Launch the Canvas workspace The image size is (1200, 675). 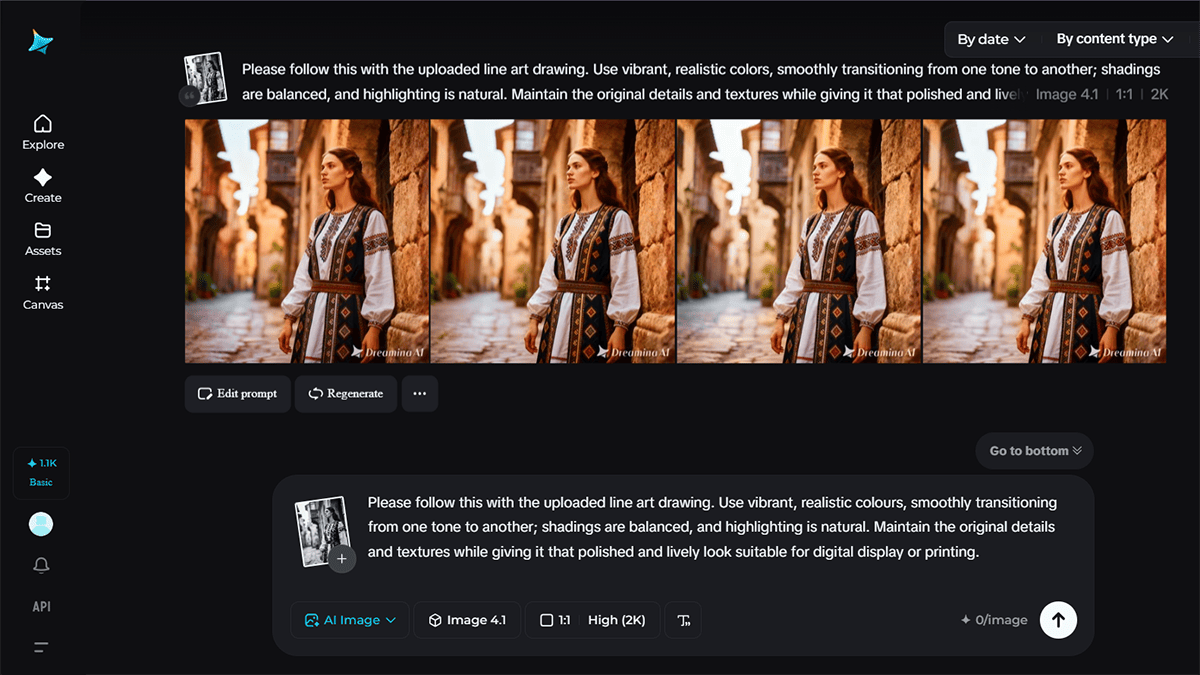[43, 293]
